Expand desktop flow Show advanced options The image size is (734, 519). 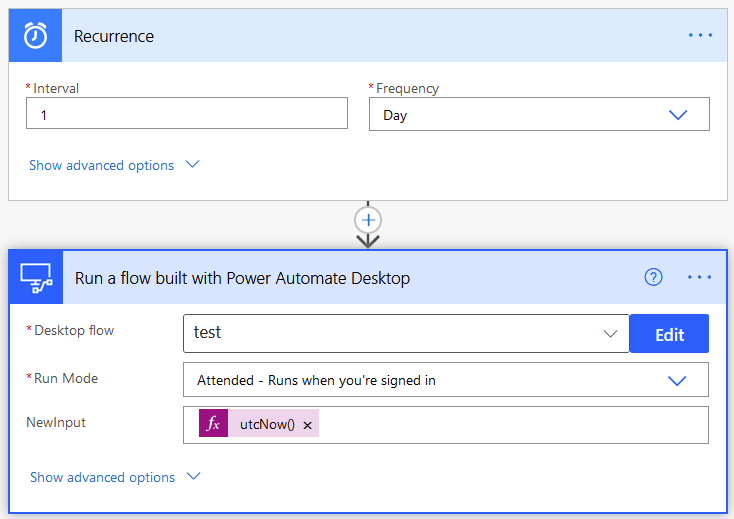pos(115,477)
